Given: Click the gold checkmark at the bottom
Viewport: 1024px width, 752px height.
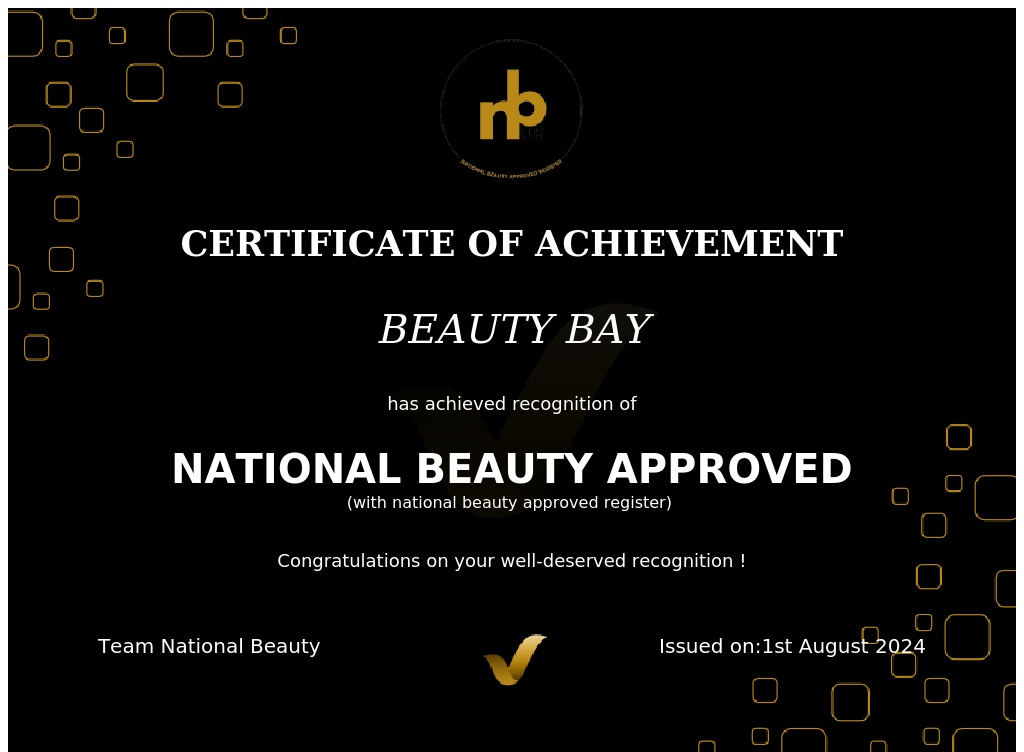Looking at the screenshot, I should click(515, 659).
